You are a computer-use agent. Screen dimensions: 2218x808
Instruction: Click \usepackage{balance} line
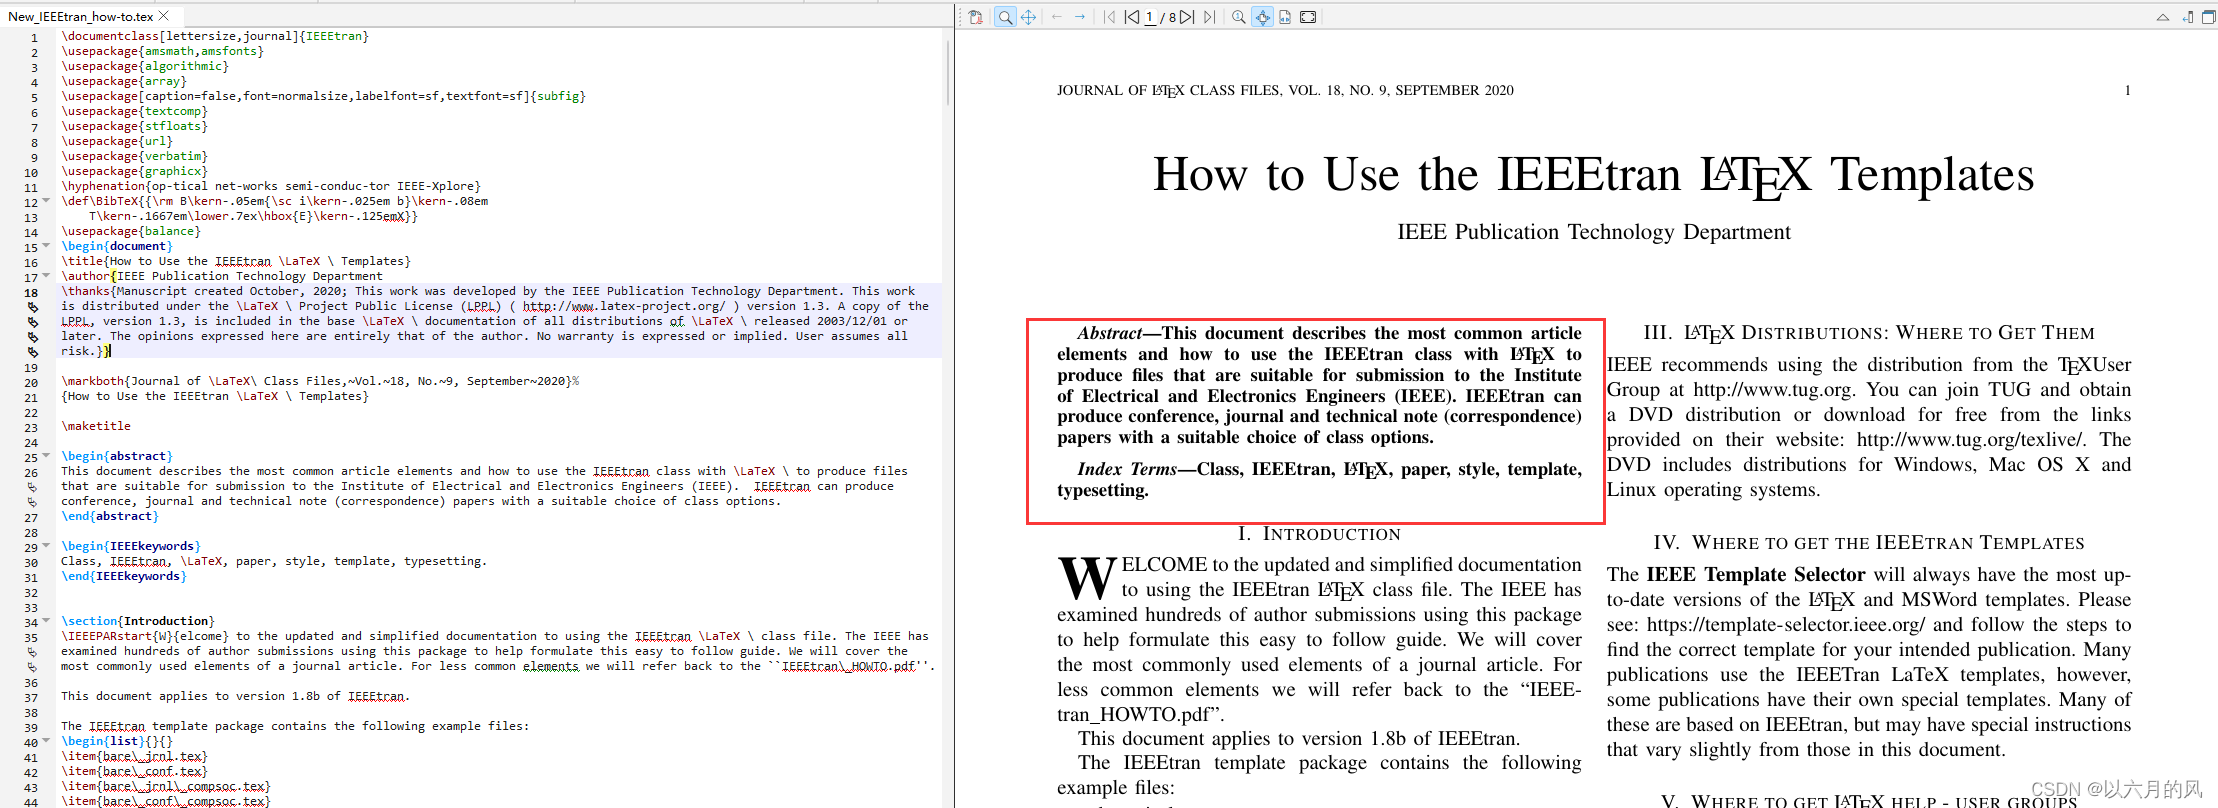(x=131, y=231)
